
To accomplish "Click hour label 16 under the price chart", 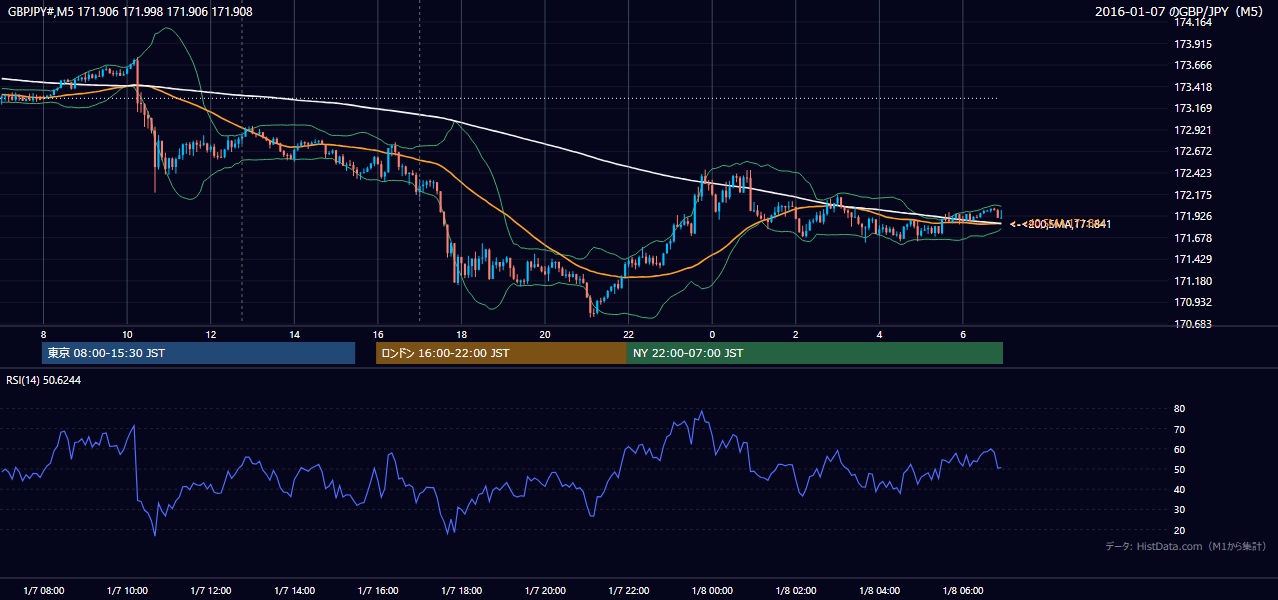I will (x=378, y=334).
